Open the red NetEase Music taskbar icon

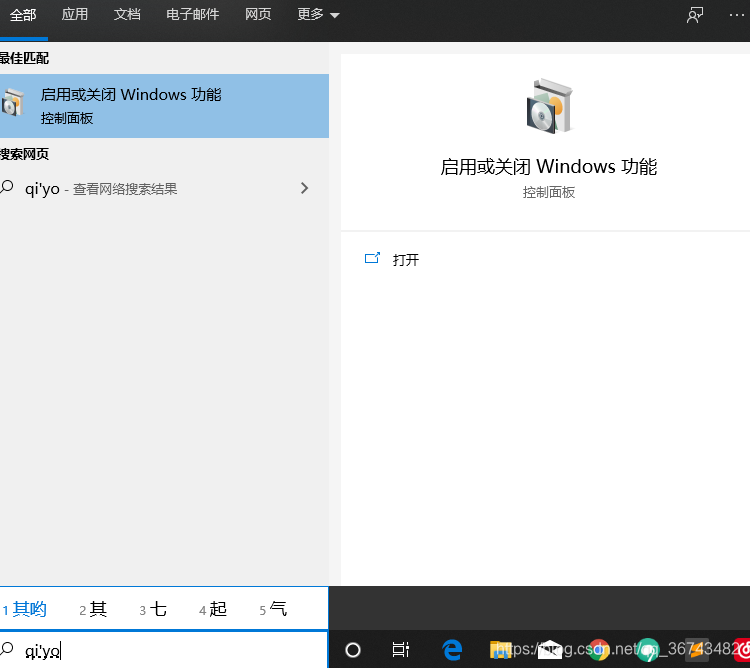(742, 650)
